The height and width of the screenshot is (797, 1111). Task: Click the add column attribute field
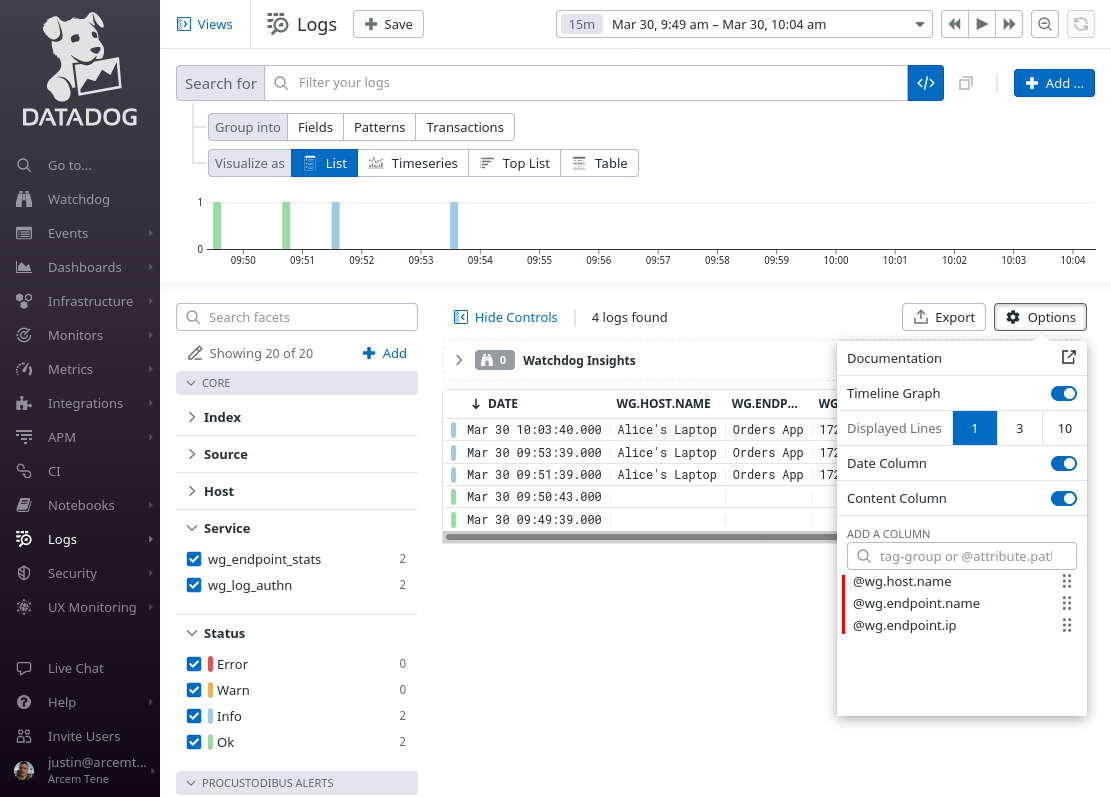coord(961,556)
